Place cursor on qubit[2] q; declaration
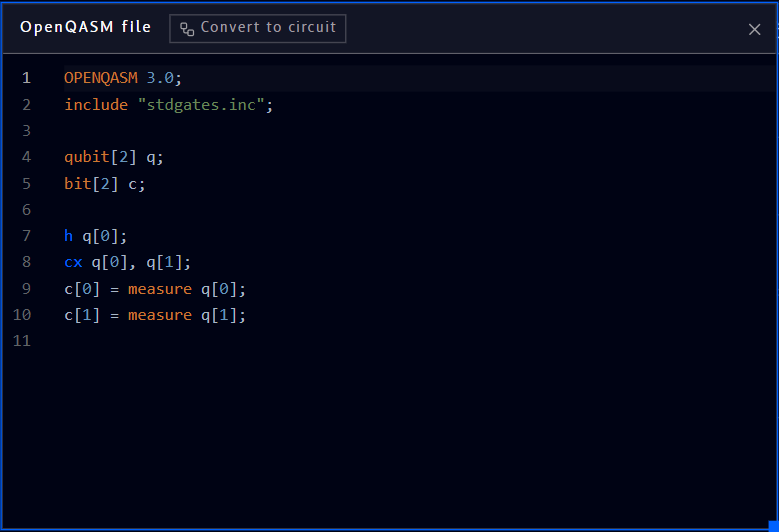This screenshot has width=779, height=532. [x=114, y=157]
